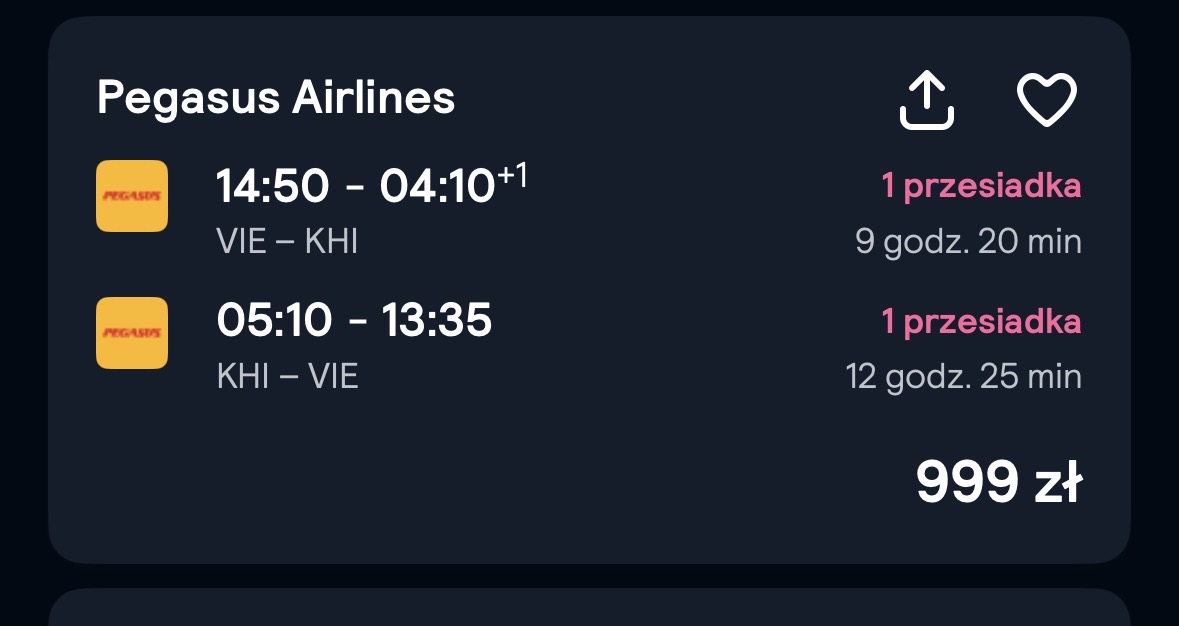Viewport: 1179px width, 626px height.
Task: Click the 13:35 return arrival time
Action: [x=437, y=319]
